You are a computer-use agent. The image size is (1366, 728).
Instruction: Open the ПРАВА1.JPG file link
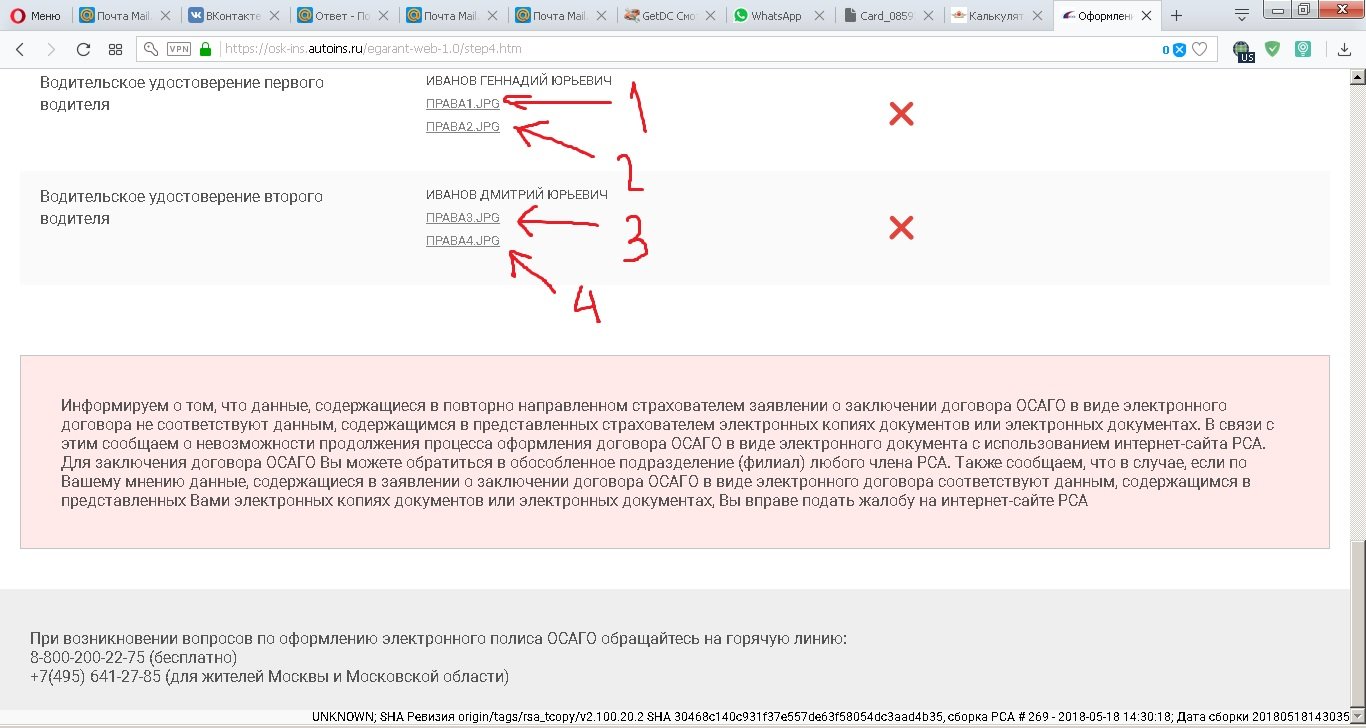(463, 103)
